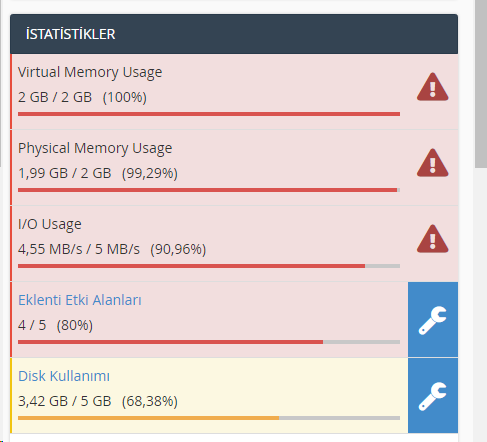487x442 pixels.
Task: Click the Virtual Memory Usage progress bar
Action: [x=209, y=114]
